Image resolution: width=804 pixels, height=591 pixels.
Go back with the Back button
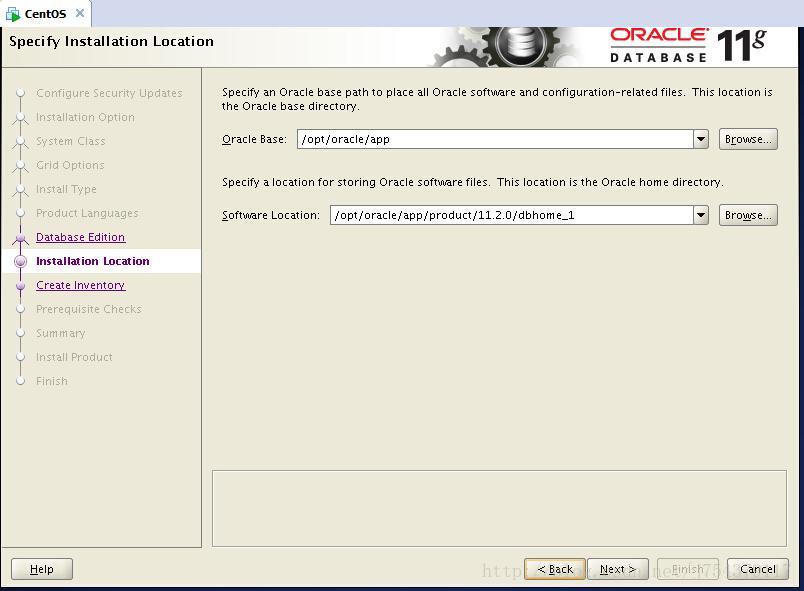point(555,569)
